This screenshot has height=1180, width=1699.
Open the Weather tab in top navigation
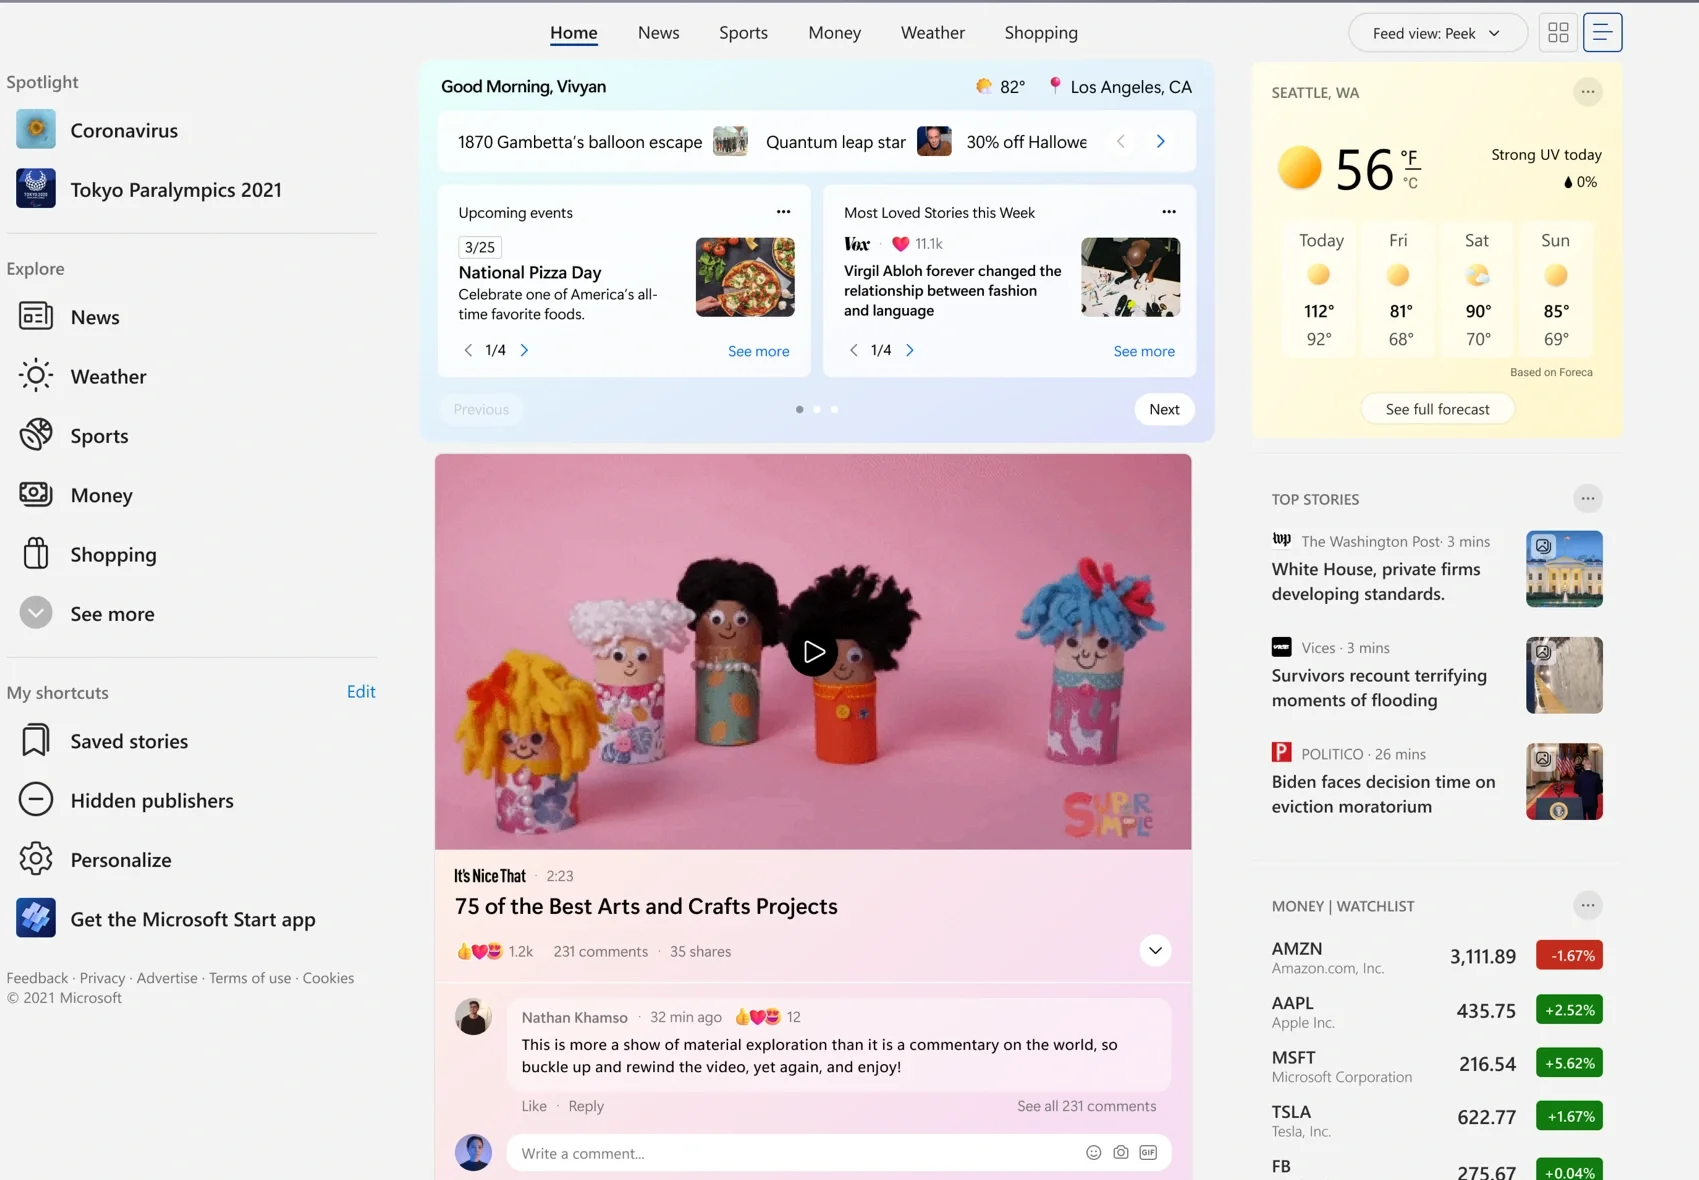932,33
